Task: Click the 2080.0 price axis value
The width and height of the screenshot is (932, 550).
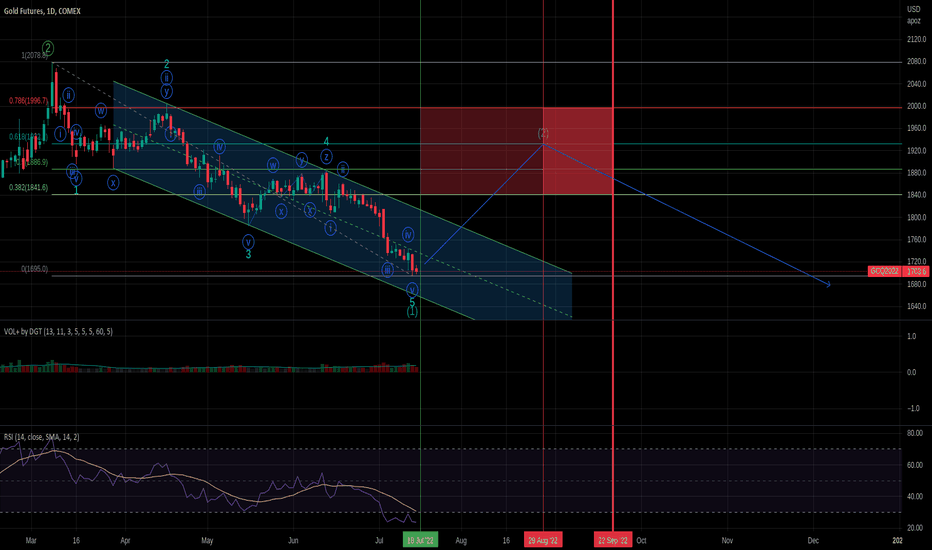Action: point(916,61)
